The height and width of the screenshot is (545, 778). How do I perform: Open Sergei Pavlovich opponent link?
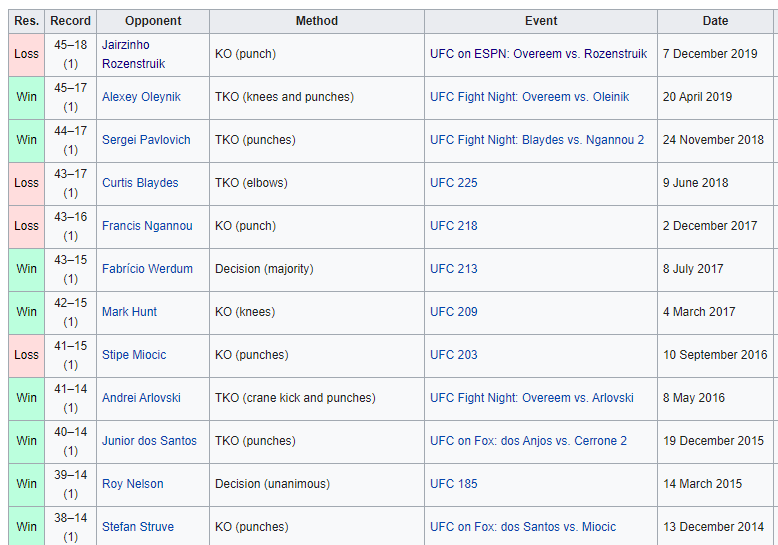(x=146, y=140)
